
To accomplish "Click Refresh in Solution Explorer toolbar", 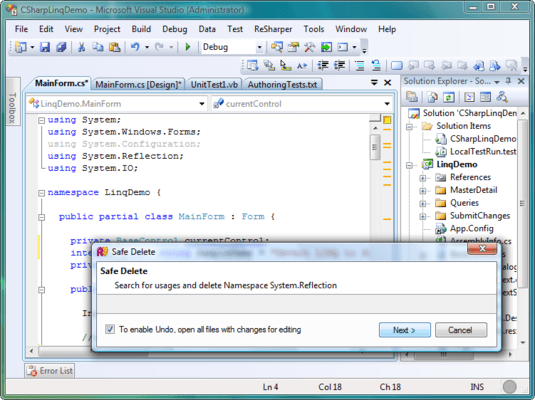I will point(448,97).
